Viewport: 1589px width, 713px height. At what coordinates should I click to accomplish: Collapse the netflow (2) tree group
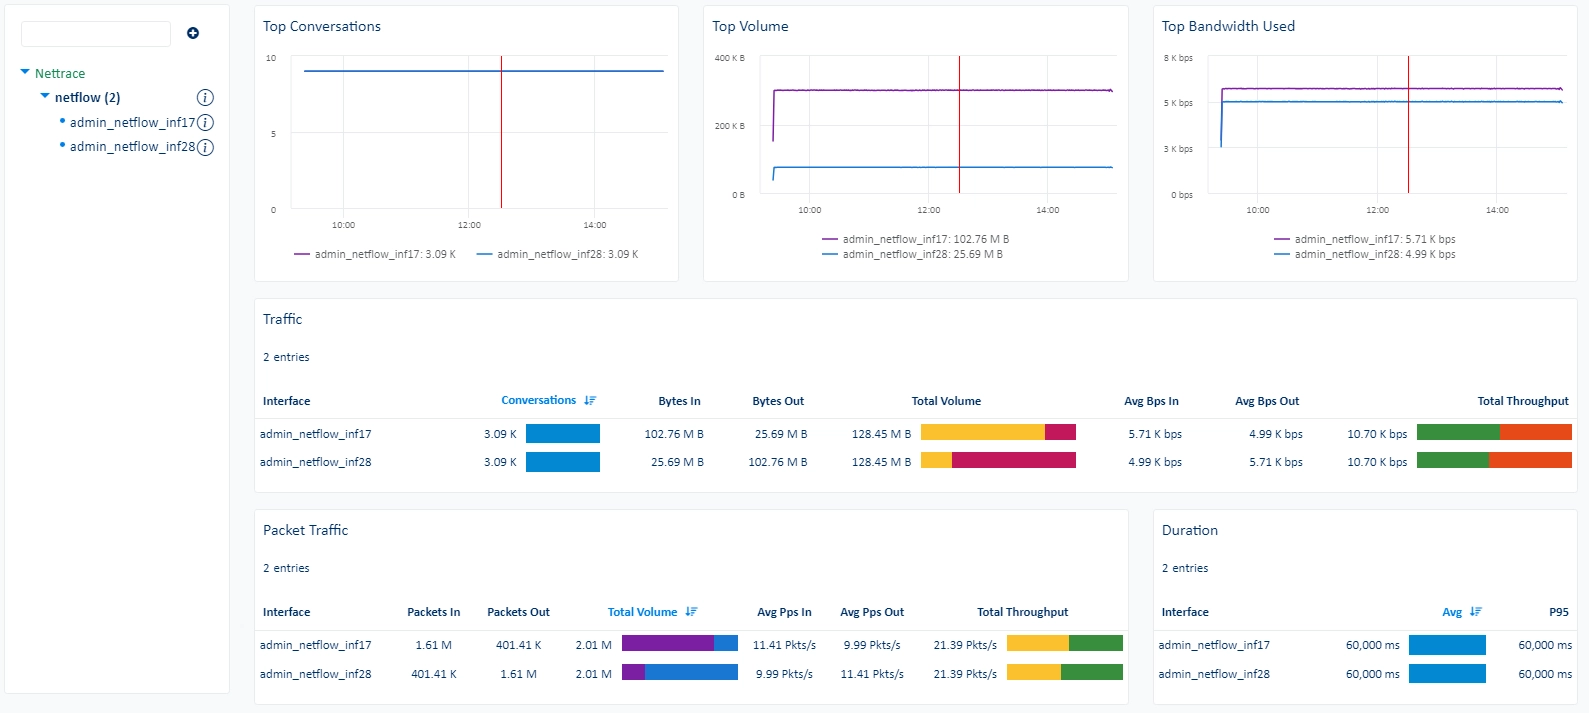coord(45,96)
